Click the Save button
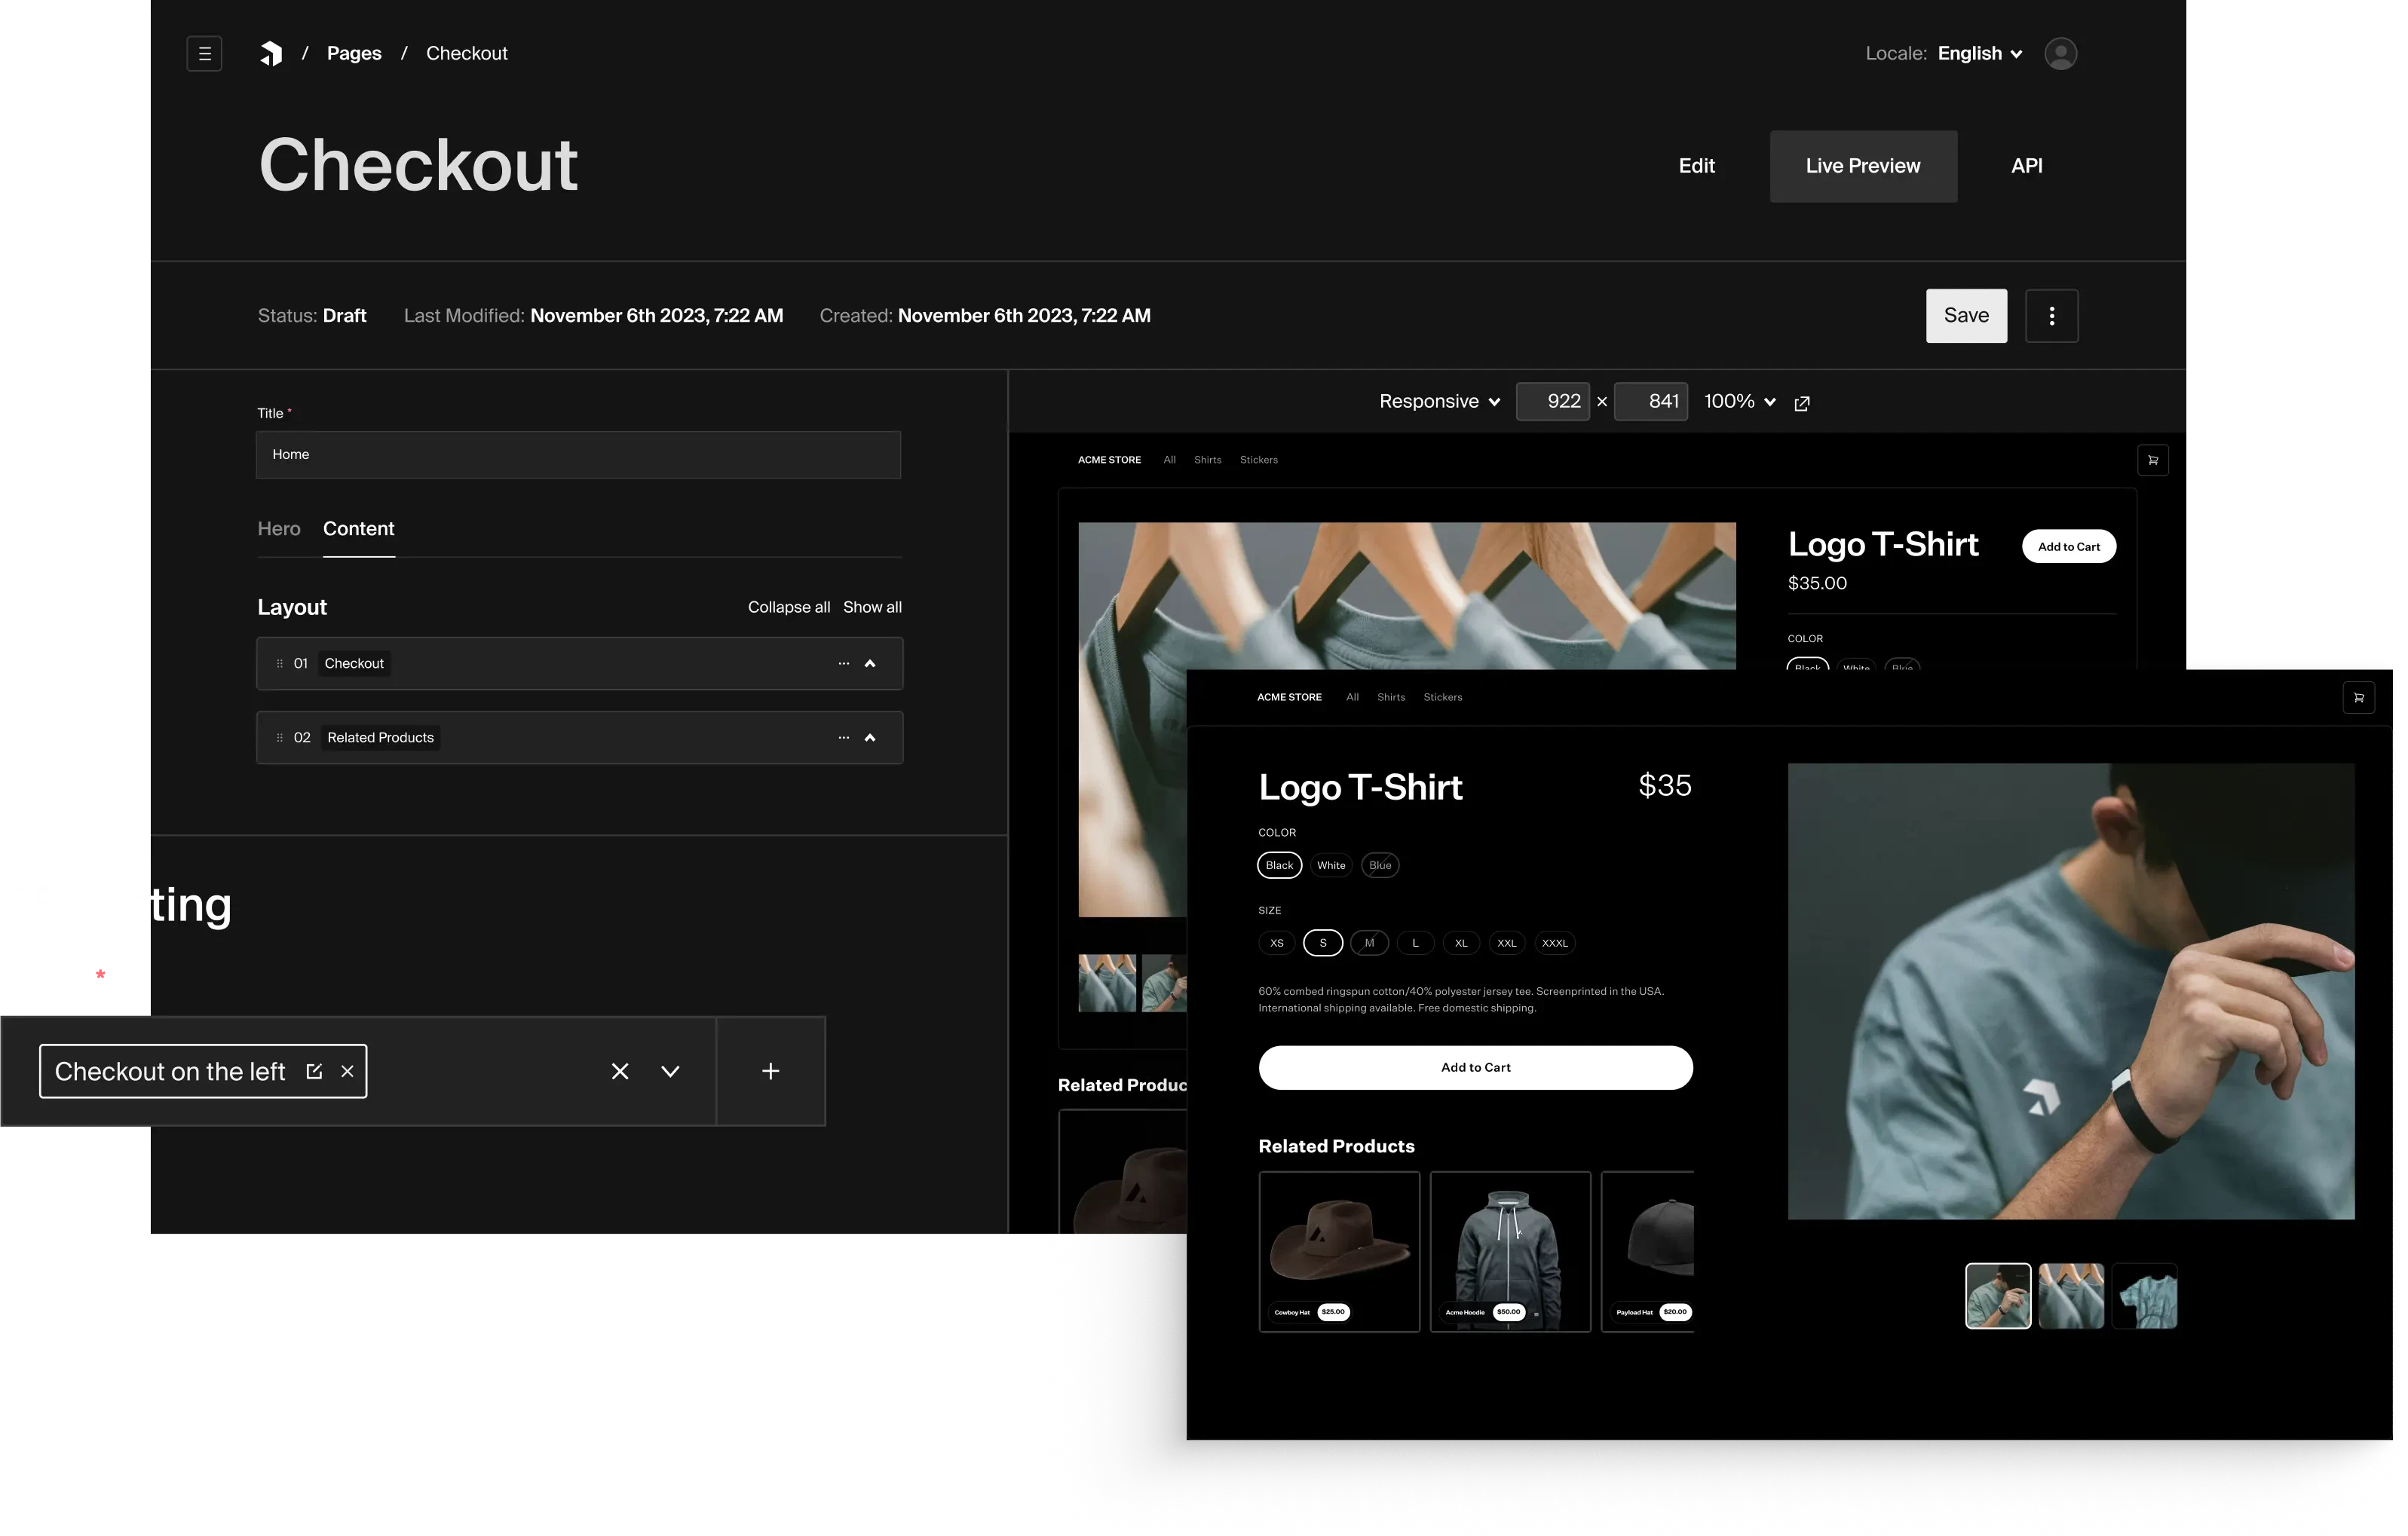Image resolution: width=2408 pixels, height=1536 pixels. pos(1965,314)
